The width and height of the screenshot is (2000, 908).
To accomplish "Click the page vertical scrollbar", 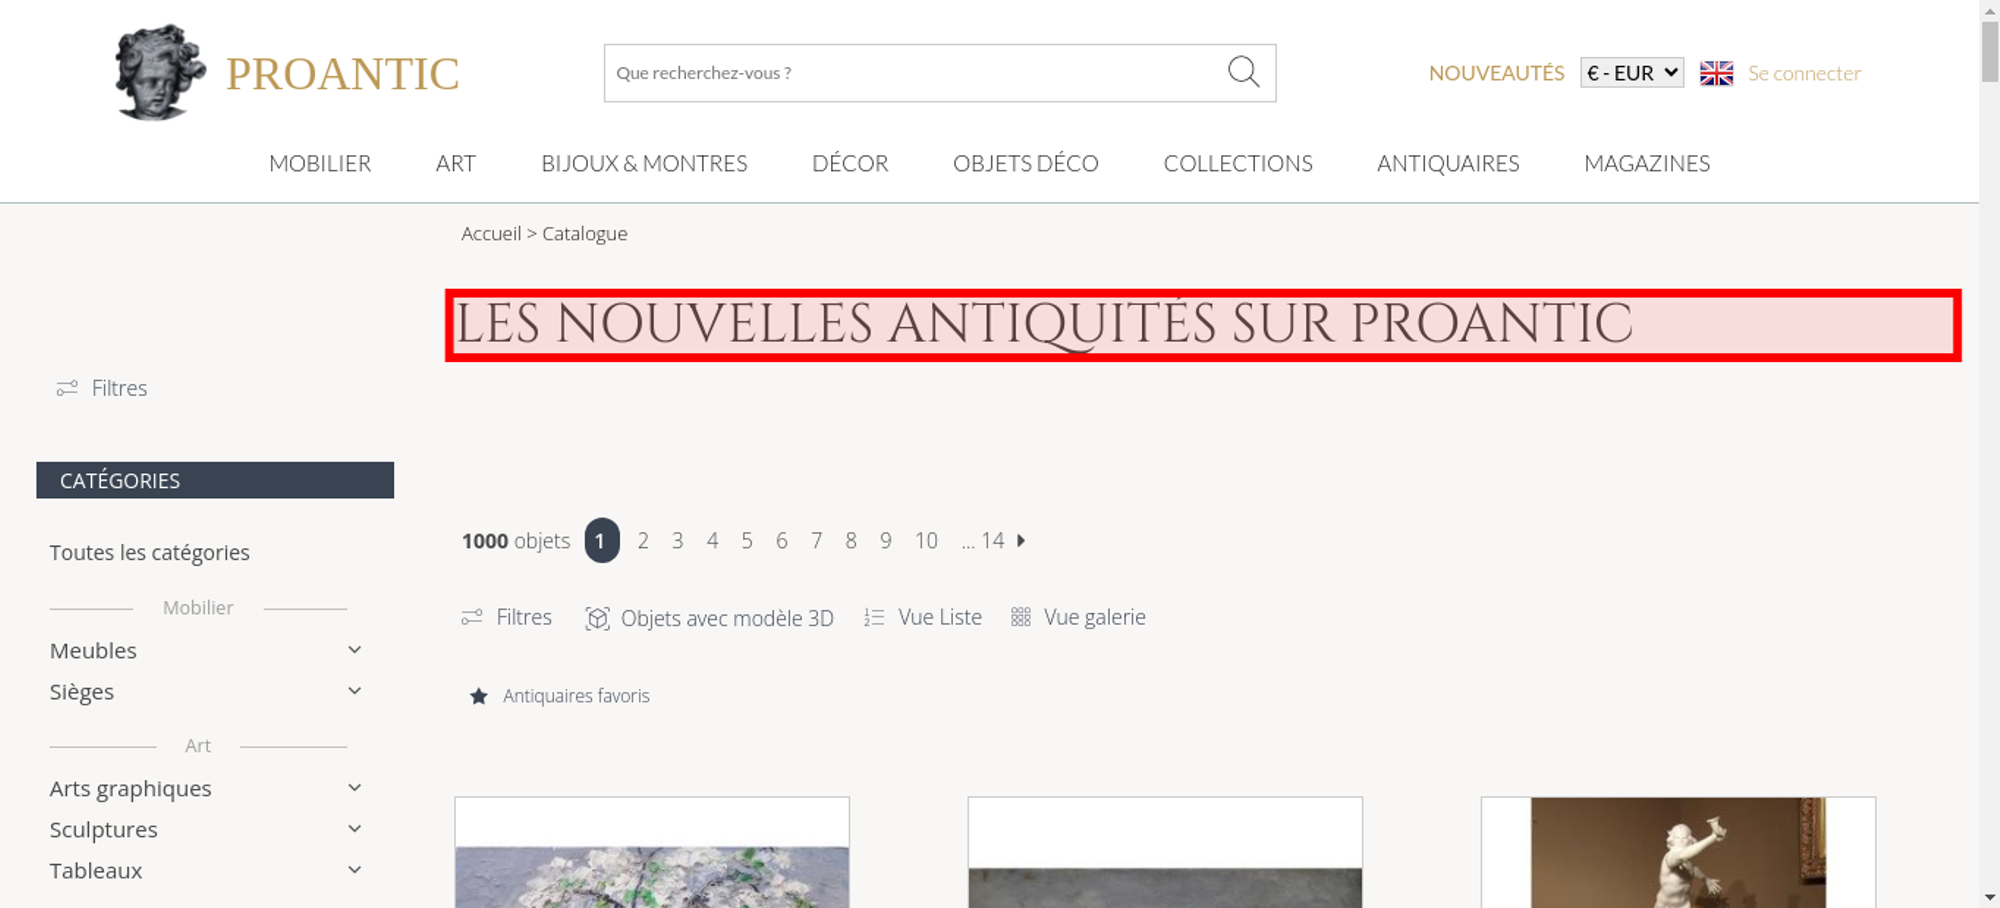I will tap(1990, 454).
